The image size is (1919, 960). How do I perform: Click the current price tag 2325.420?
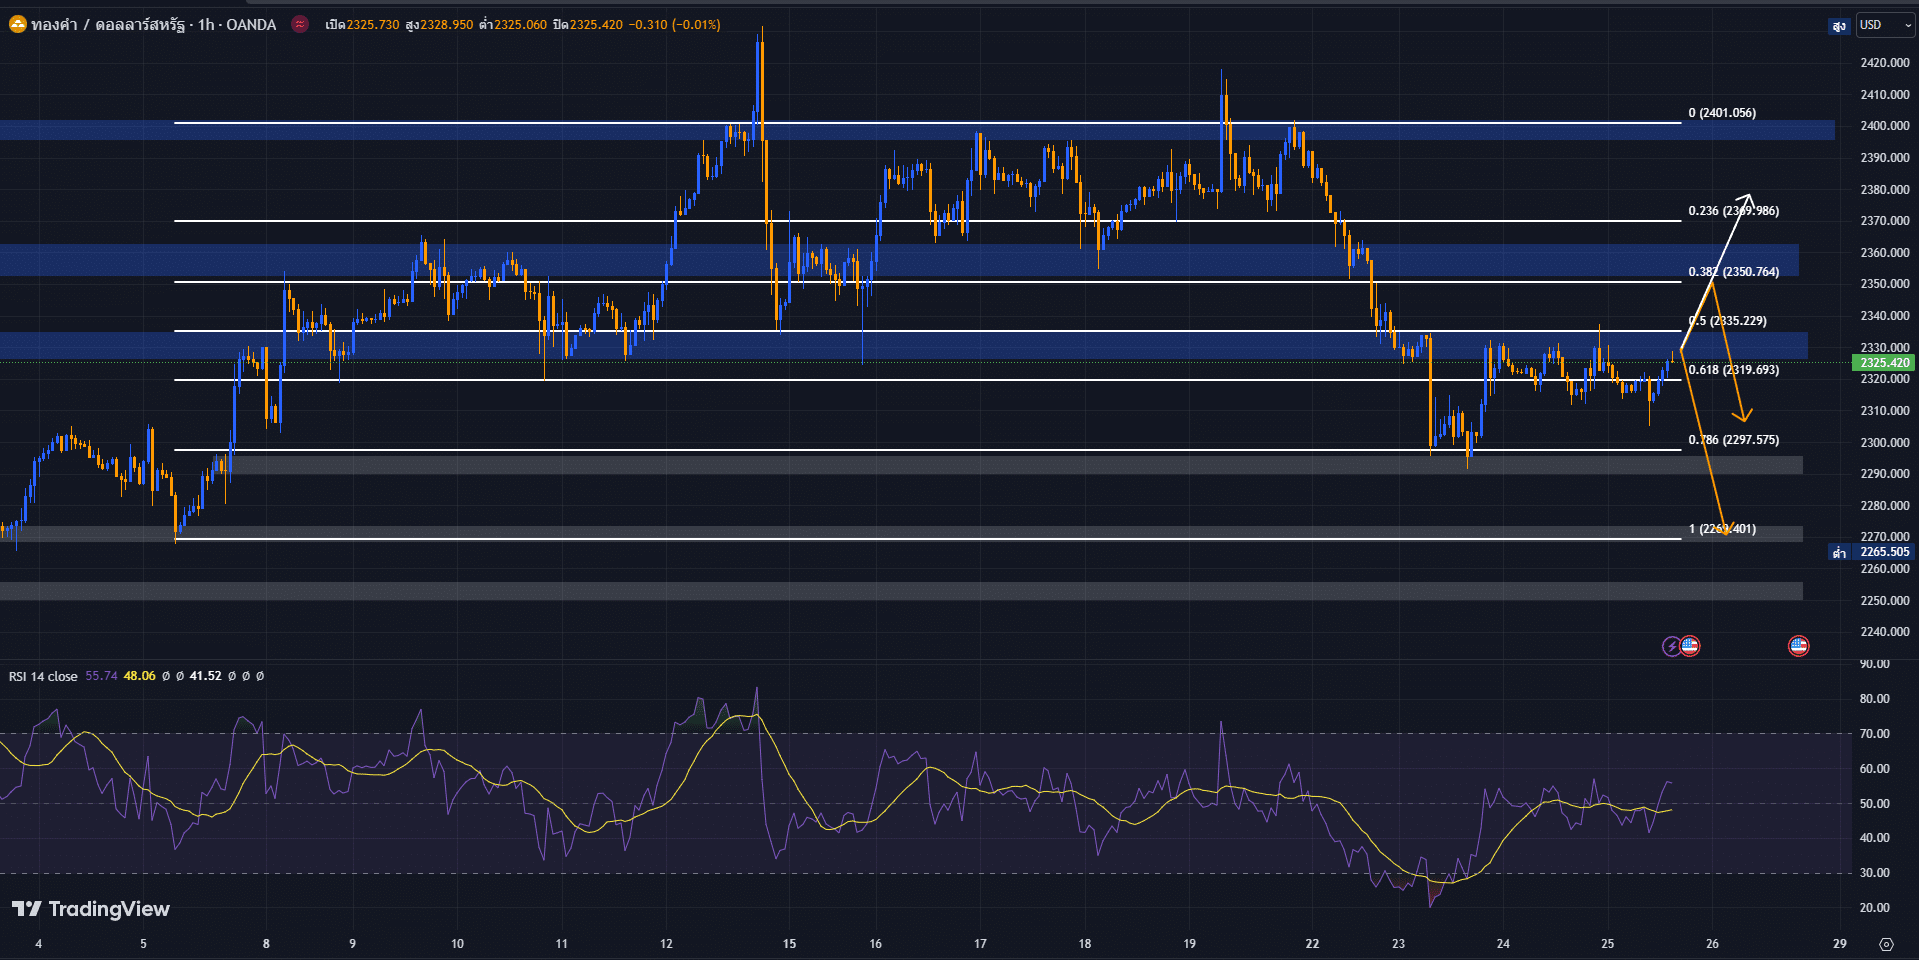[1884, 363]
